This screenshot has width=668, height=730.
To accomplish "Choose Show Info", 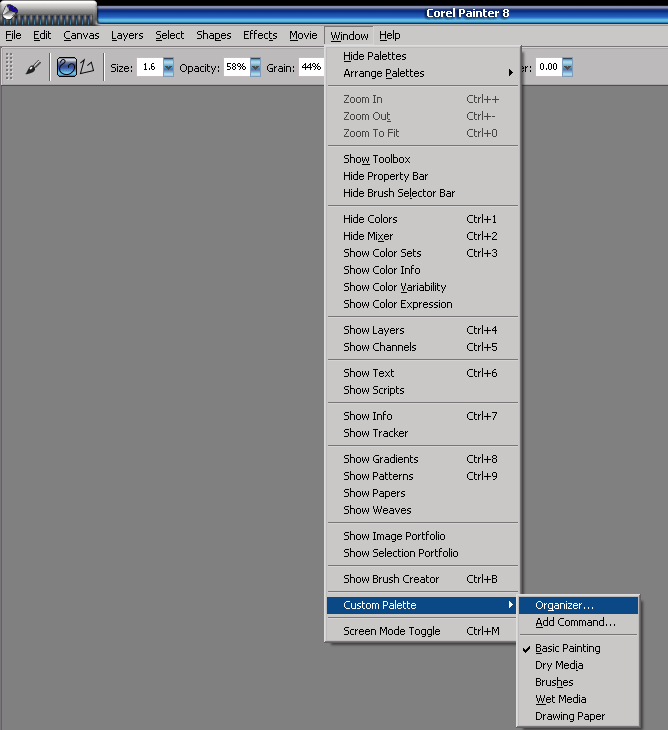I will point(423,416).
